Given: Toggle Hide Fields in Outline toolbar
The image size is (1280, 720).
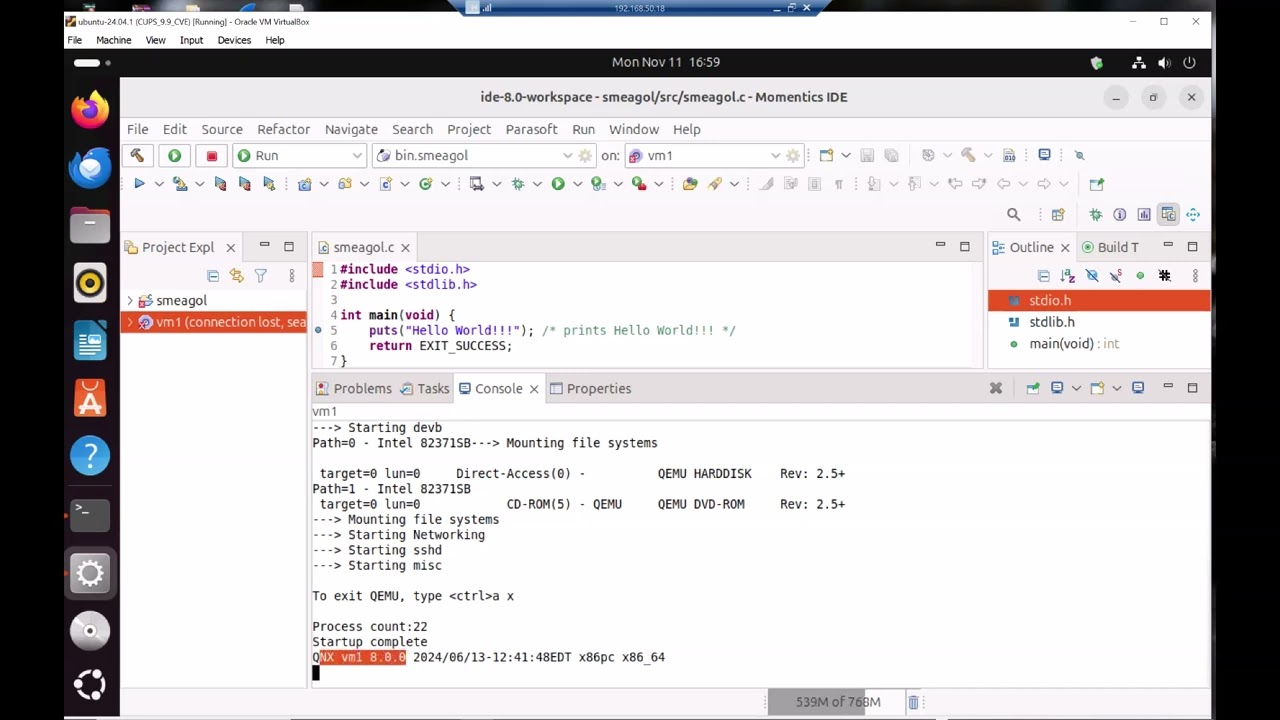Looking at the screenshot, I should 1091,275.
